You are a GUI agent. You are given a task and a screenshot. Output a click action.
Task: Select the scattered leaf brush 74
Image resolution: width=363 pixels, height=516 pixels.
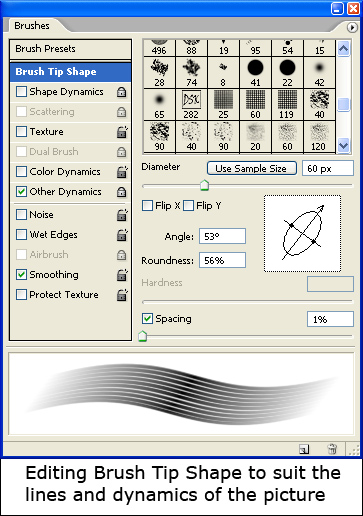(x=191, y=73)
